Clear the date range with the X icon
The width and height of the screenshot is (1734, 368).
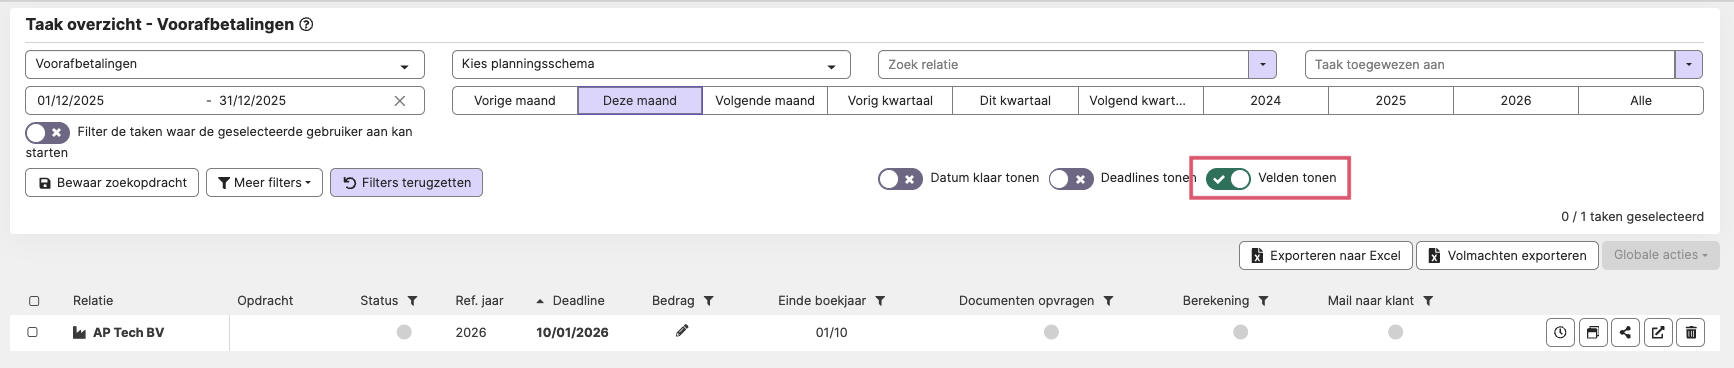[400, 101]
